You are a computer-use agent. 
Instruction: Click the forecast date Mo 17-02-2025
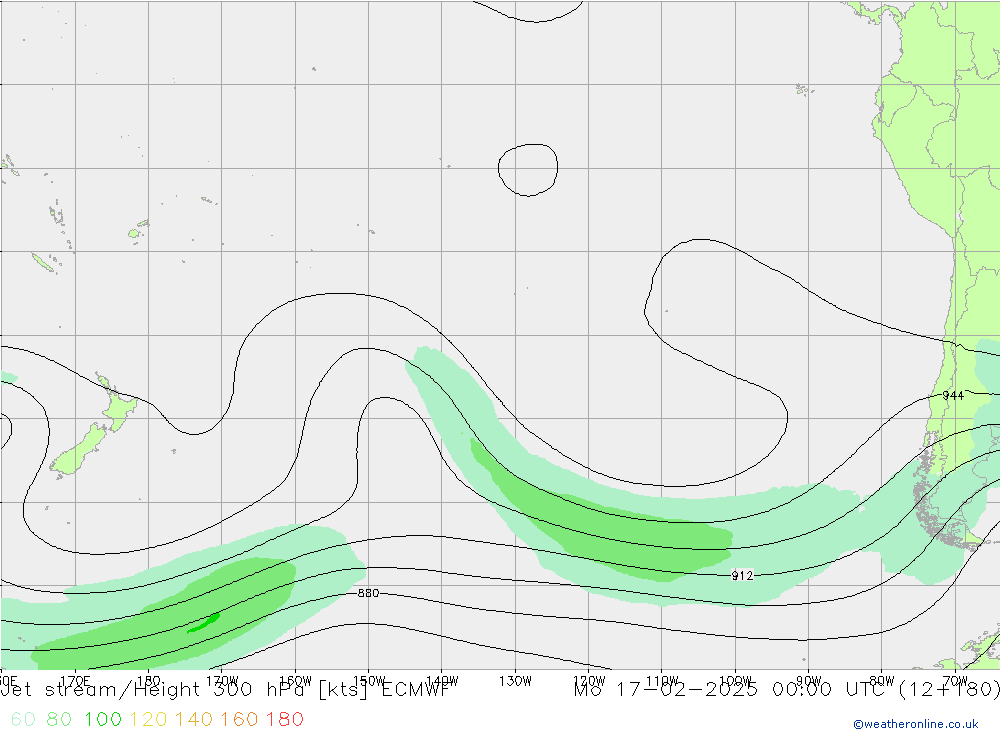pyautogui.click(x=666, y=690)
